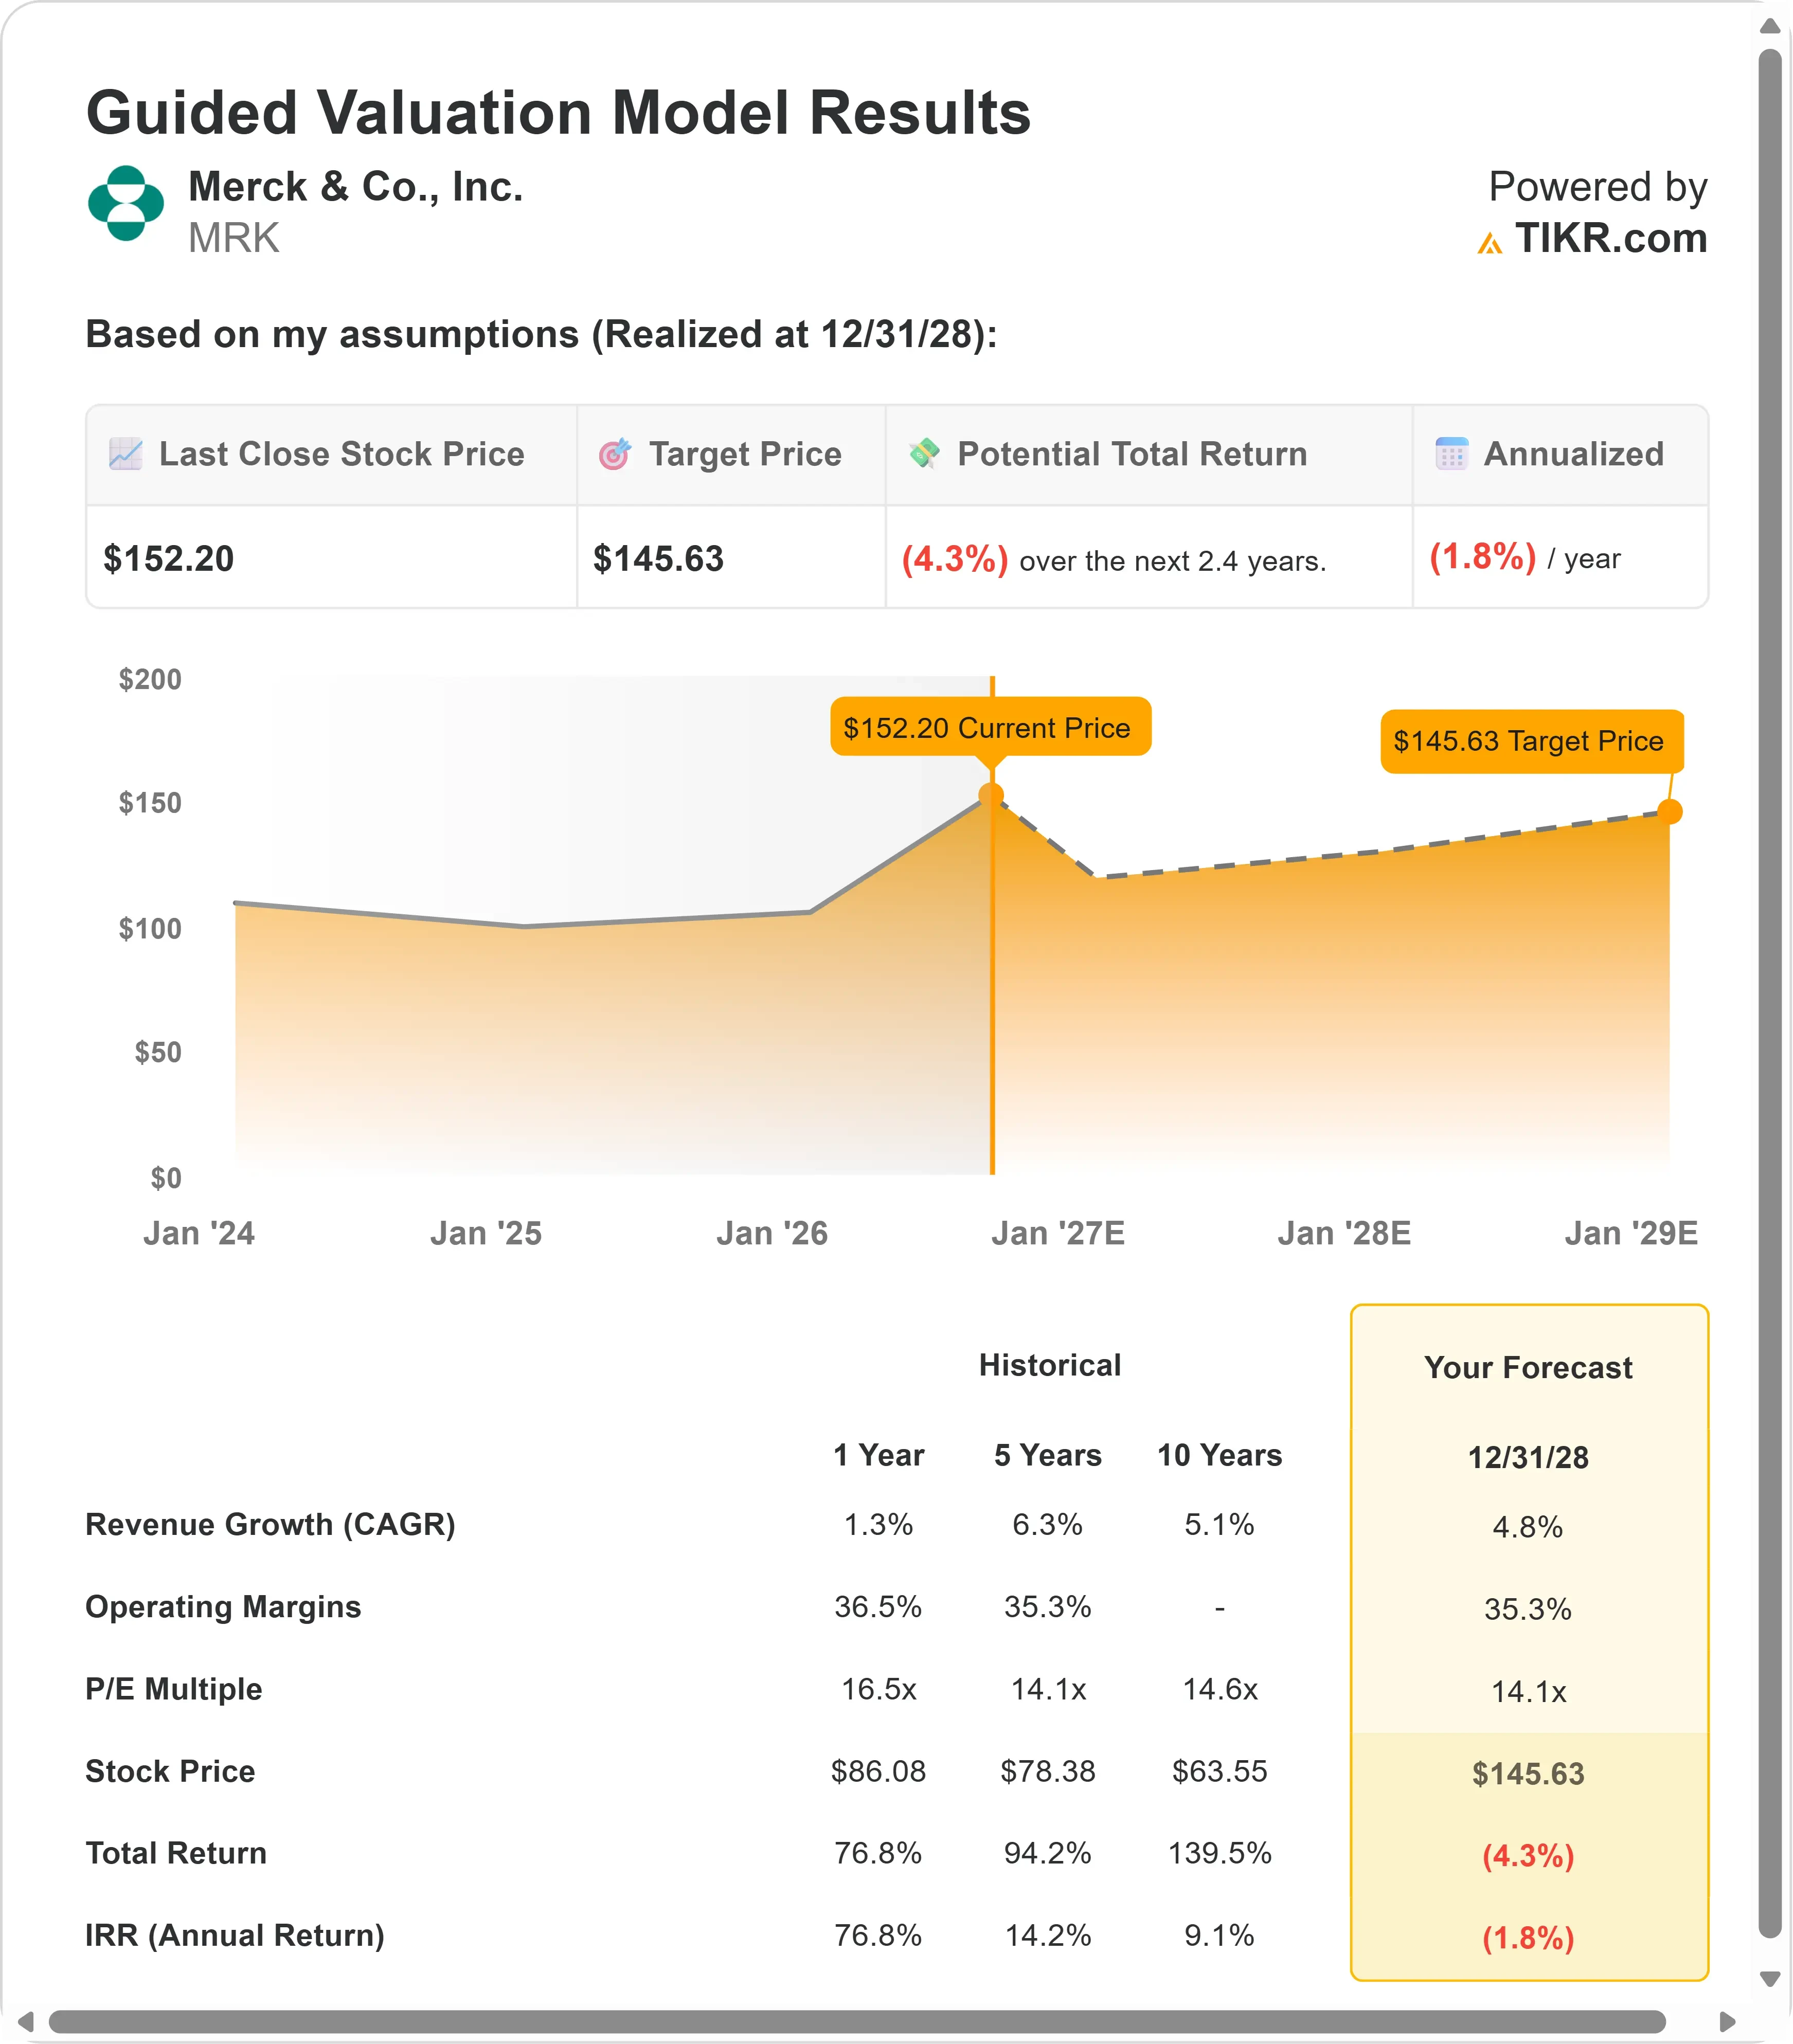
Task: Click the horizontal scrollbar left arrow
Action: coord(26,2021)
